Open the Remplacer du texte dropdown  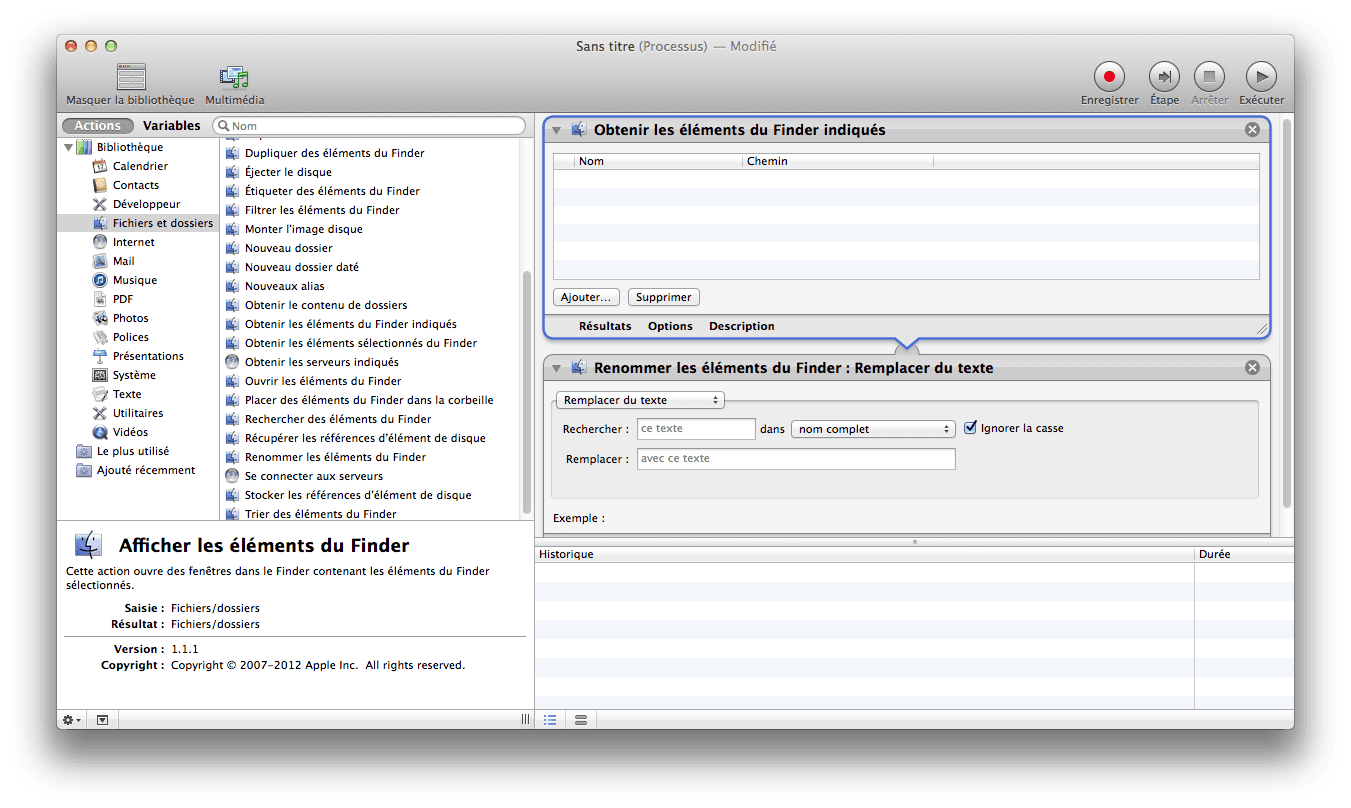640,400
